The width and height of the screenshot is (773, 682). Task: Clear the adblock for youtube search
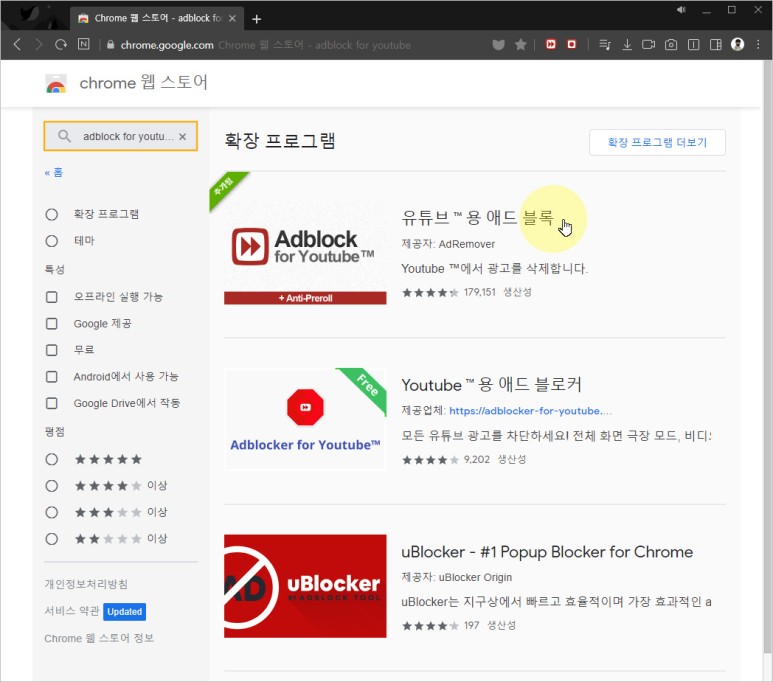click(x=182, y=137)
